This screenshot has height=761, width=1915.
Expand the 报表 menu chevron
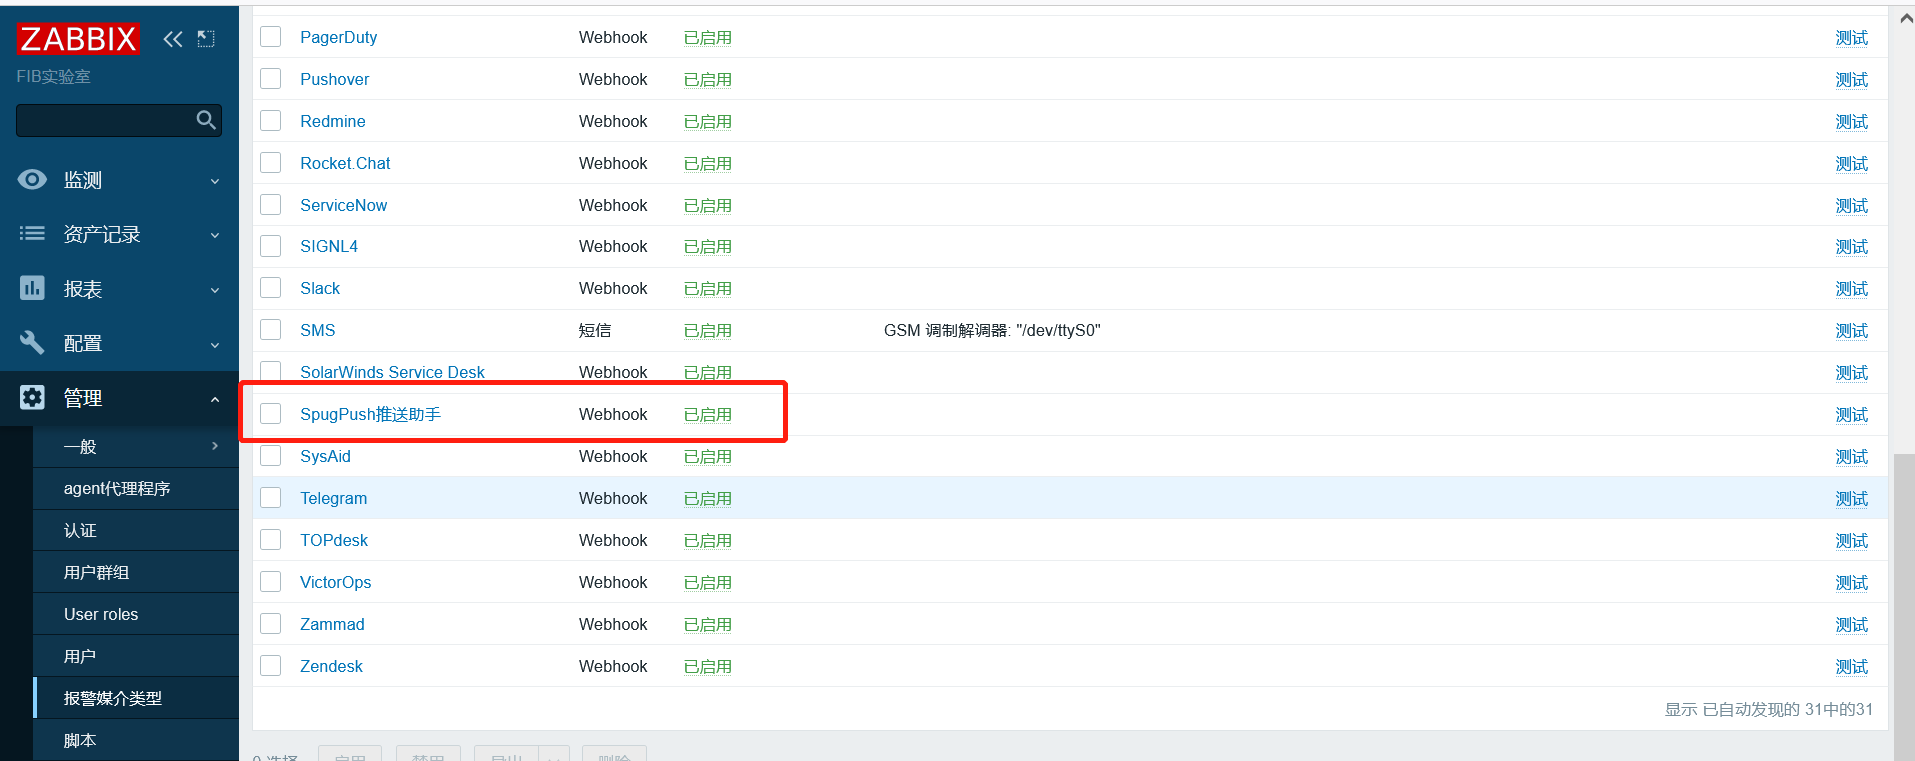tap(214, 290)
